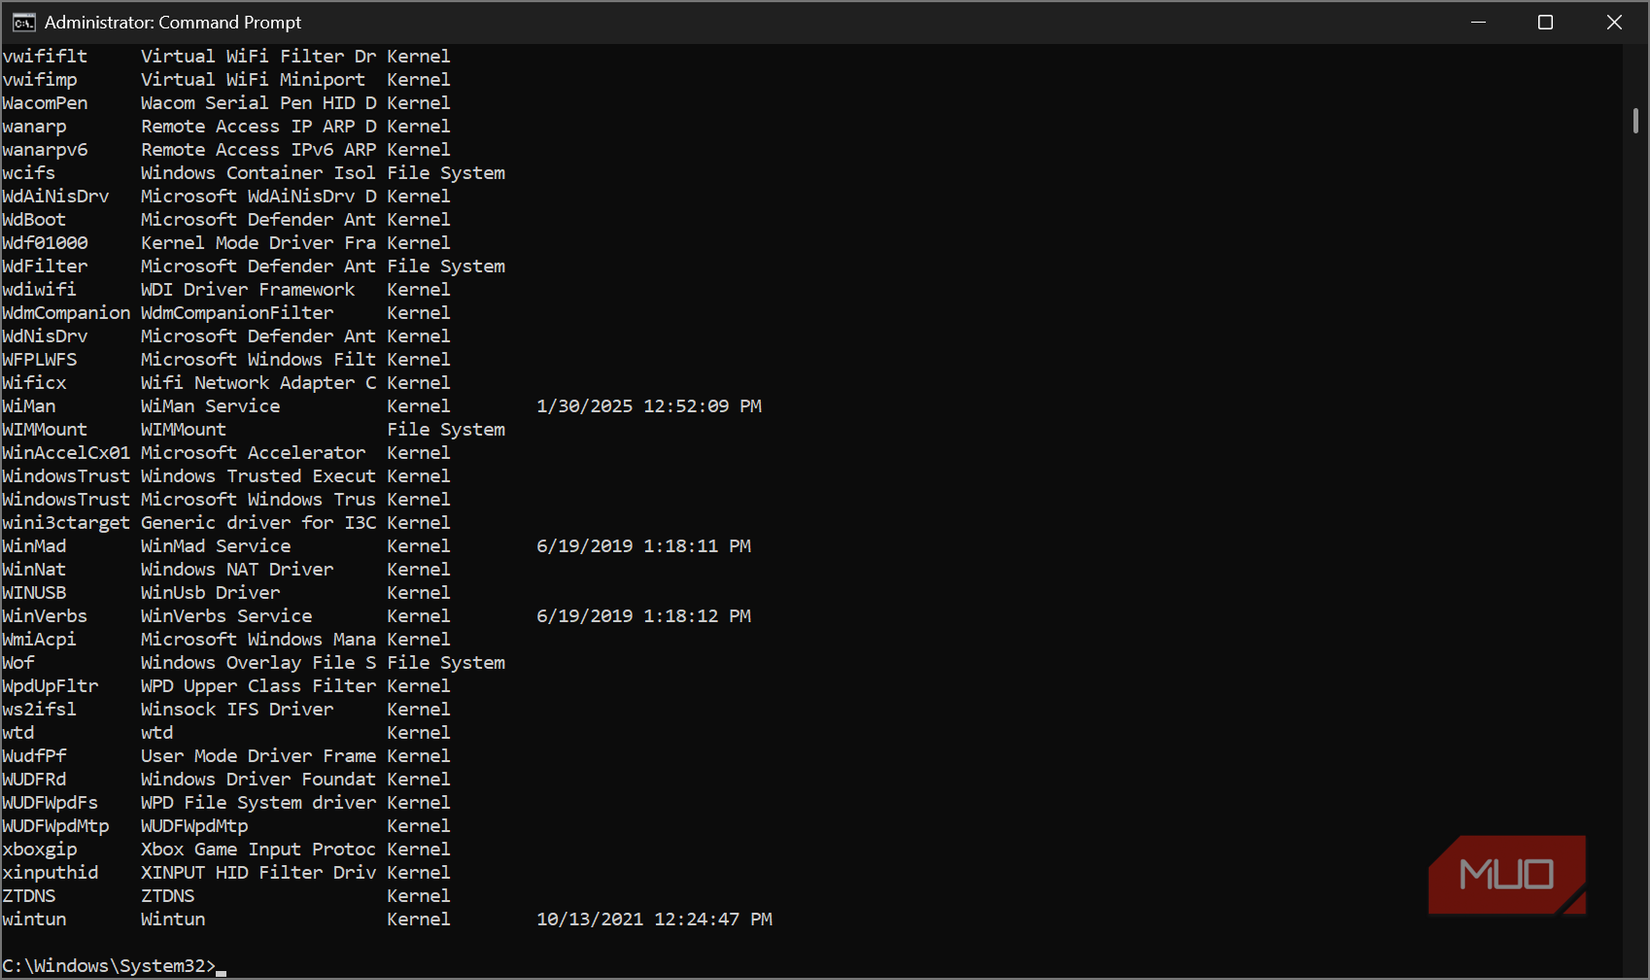The width and height of the screenshot is (1650, 980).
Task: Select the WinUsb Driver display name
Action: [x=210, y=593]
